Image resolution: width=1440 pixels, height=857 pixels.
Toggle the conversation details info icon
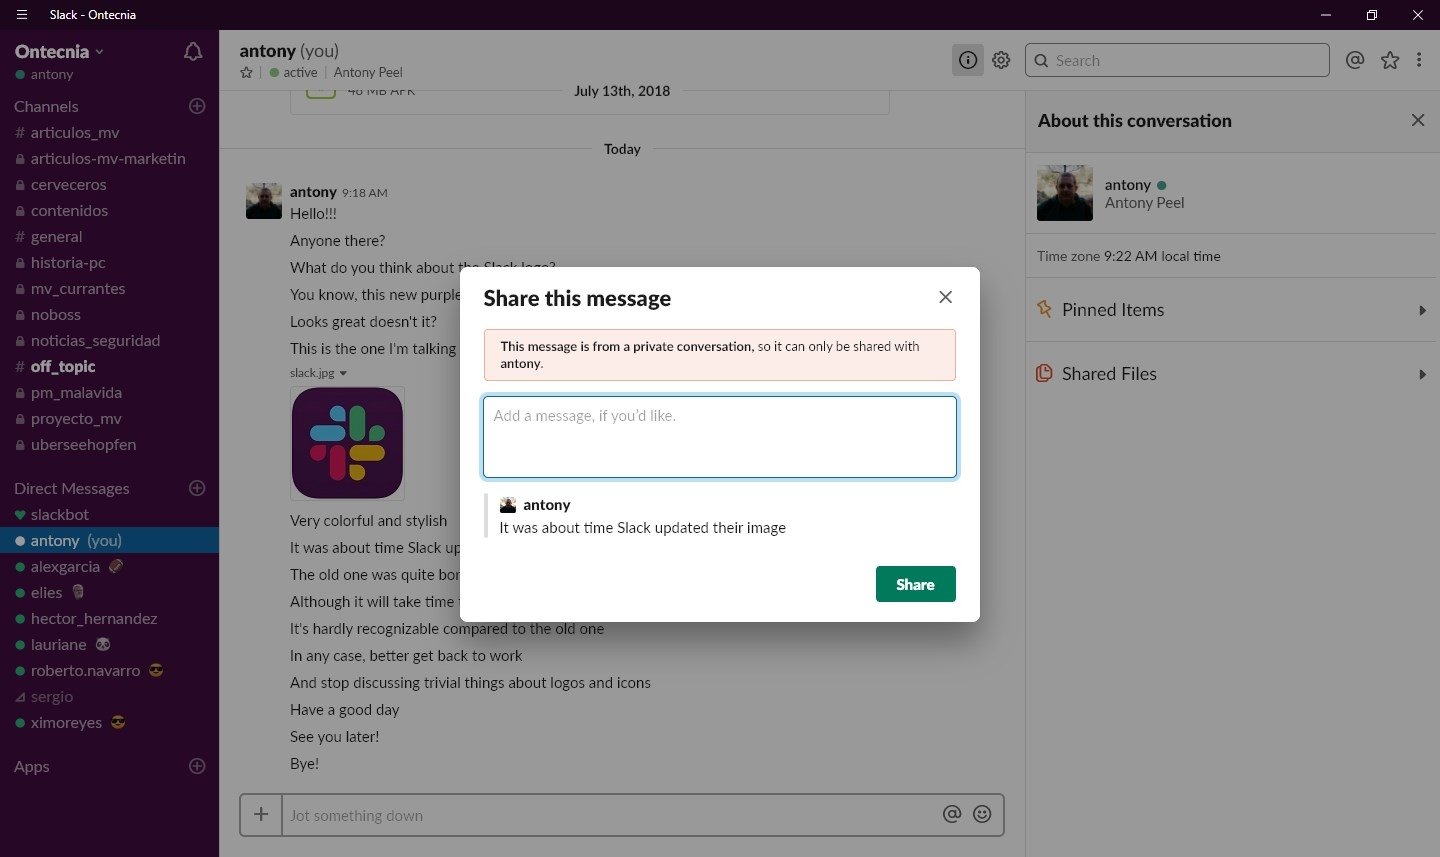967,60
